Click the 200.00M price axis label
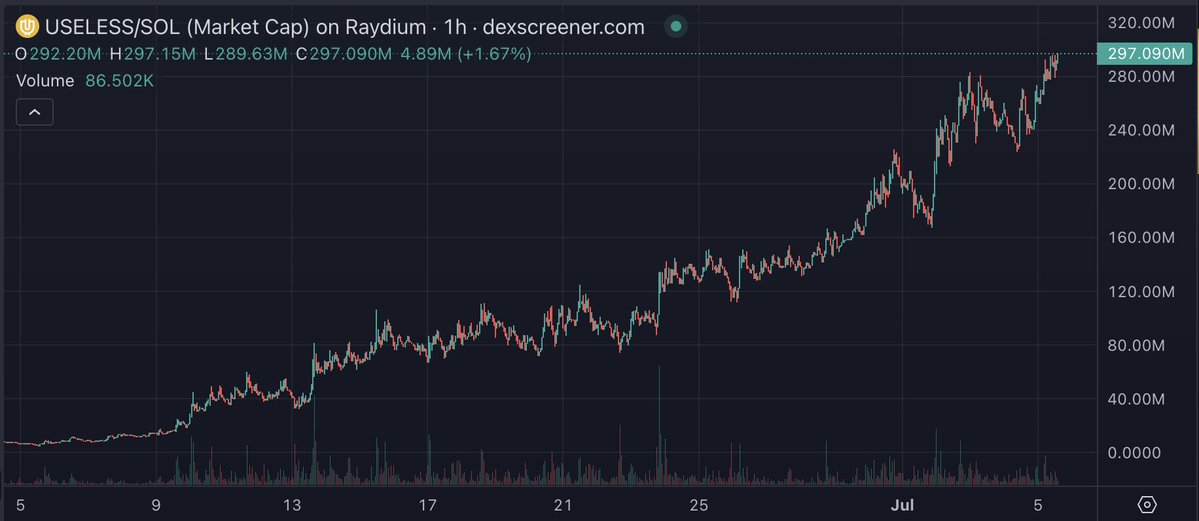Viewport: 1199px width, 521px height. click(1140, 184)
